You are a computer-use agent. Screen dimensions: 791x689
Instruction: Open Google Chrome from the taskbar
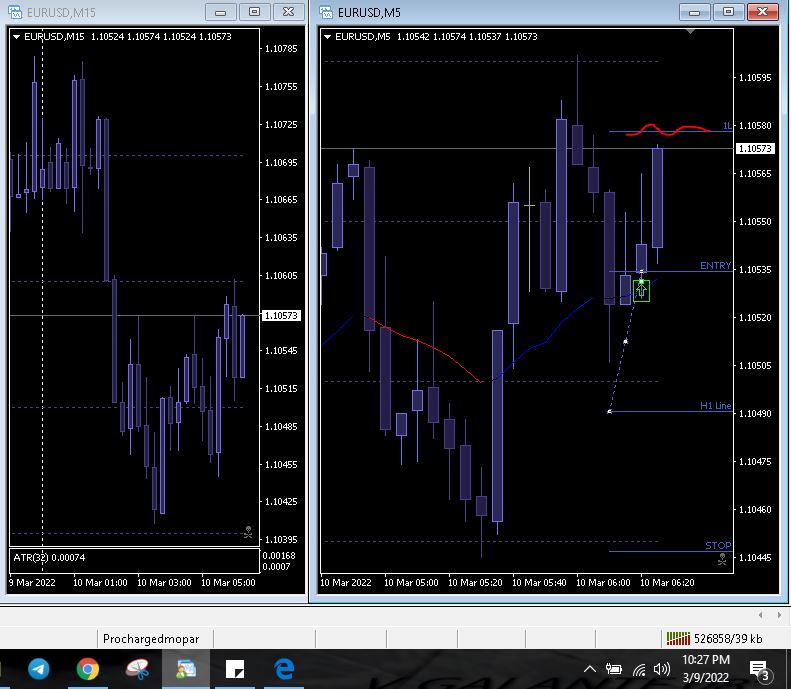coord(88,669)
